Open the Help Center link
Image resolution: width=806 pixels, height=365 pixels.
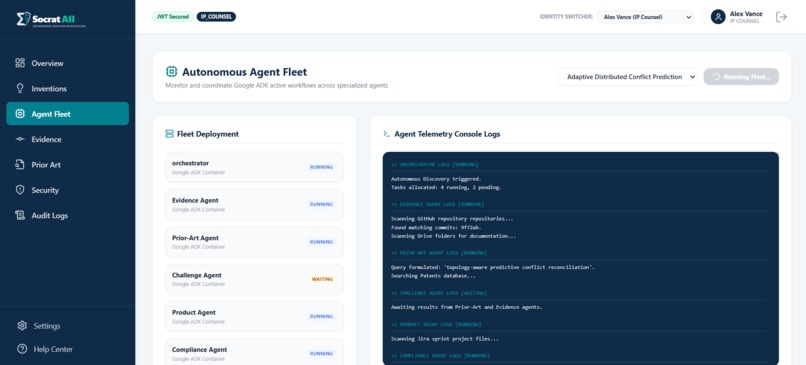pyautogui.click(x=67, y=349)
